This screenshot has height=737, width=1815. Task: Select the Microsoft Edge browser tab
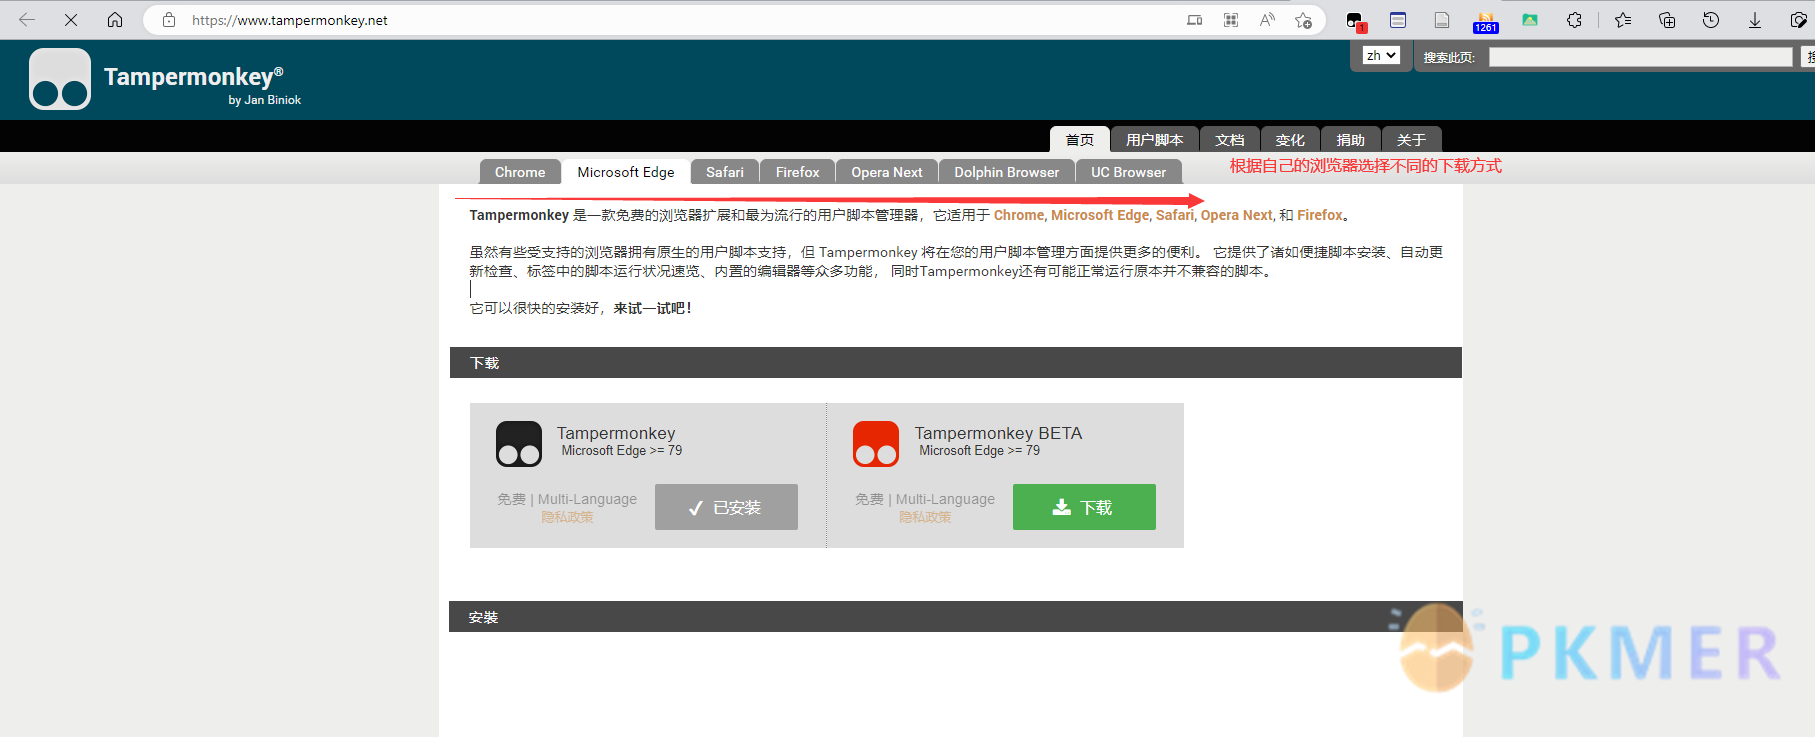pyautogui.click(x=626, y=172)
